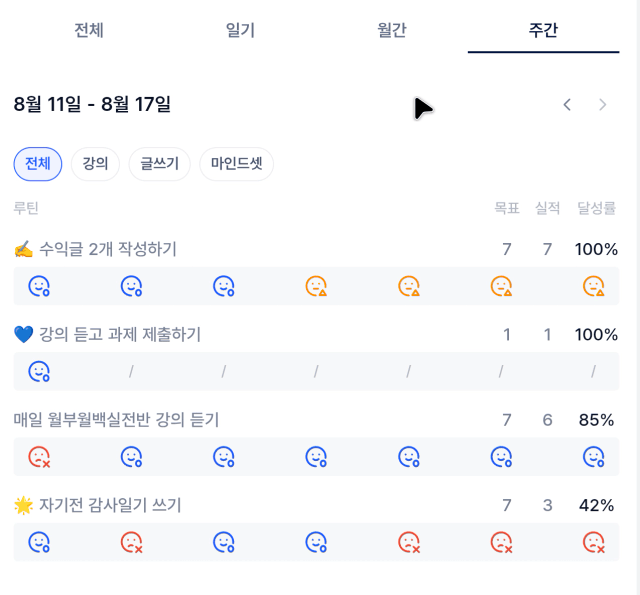Filter routines by 강의 chip
640x595 pixels.
[95, 164]
